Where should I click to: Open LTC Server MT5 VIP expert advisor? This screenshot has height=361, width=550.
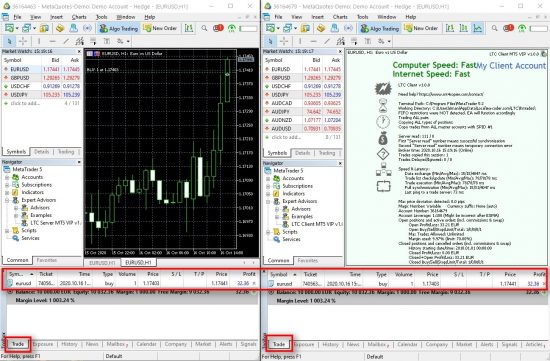[x=51, y=223]
